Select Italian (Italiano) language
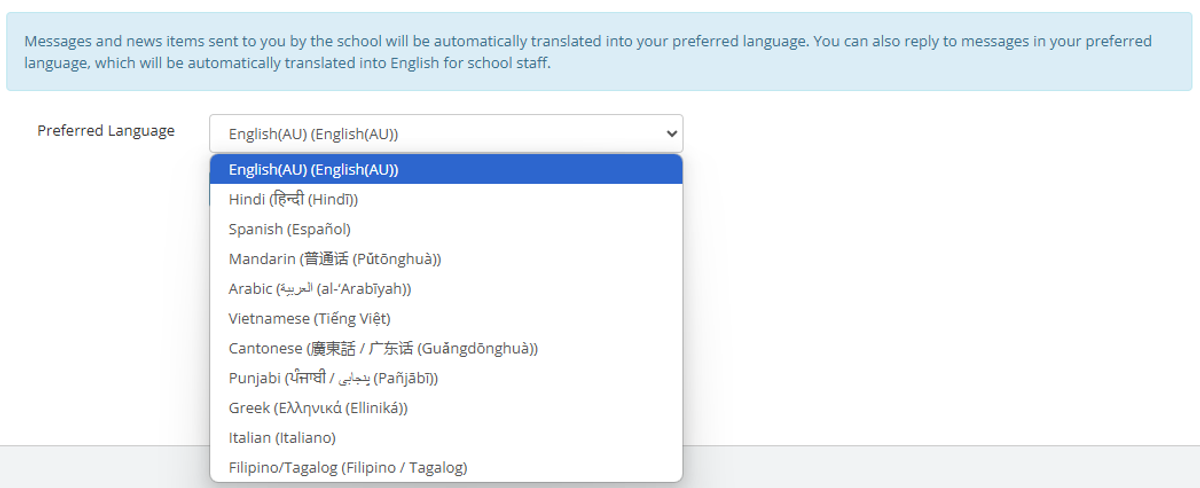Screen dimensions: 1200x488 point(446,437)
